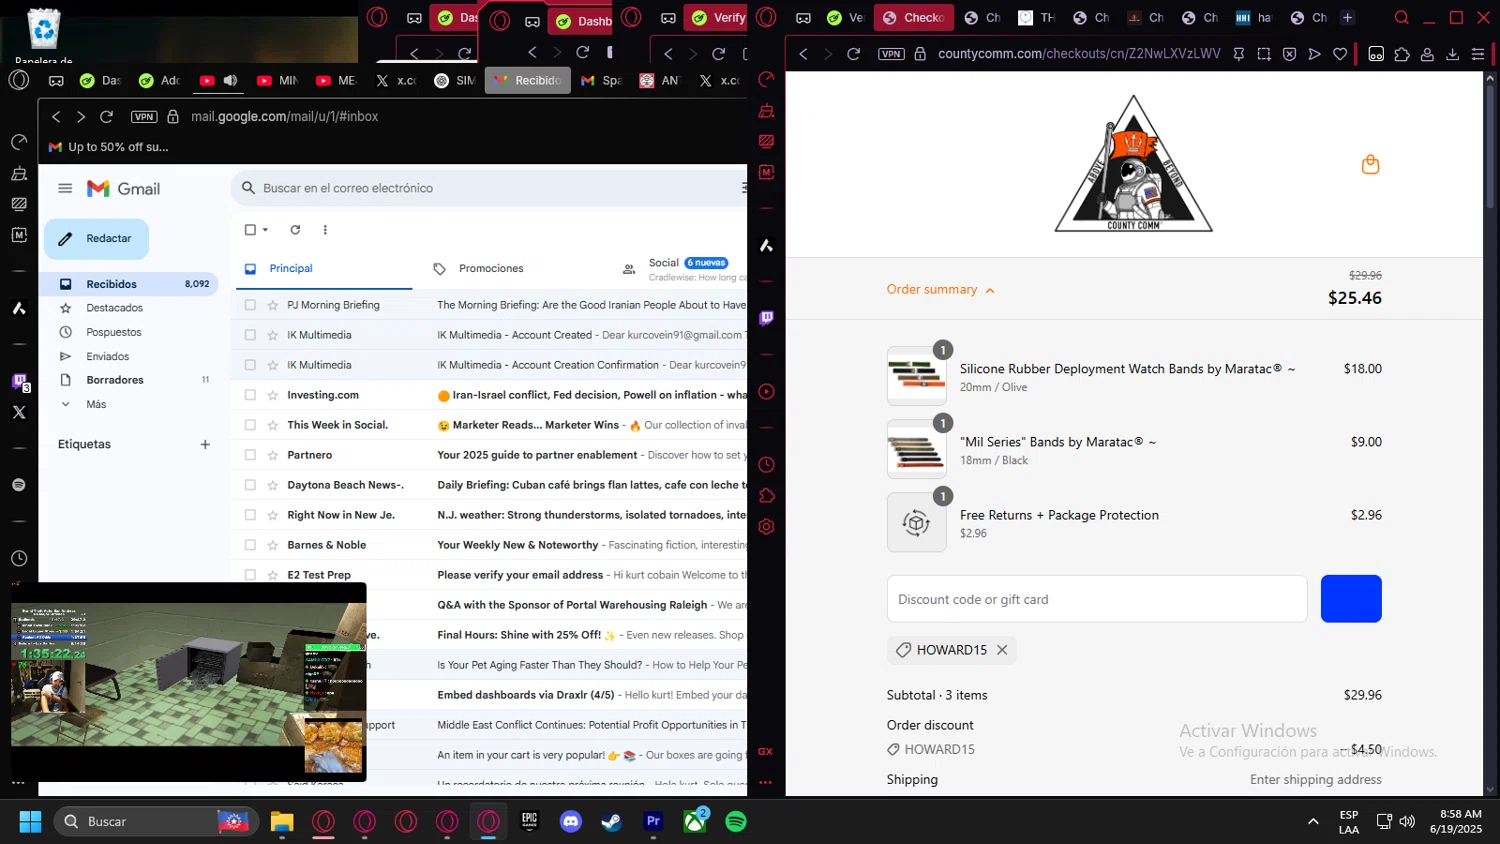1500x844 pixels.
Task: Open ad blocker shield in checkout address bar
Action: coord(1289,54)
